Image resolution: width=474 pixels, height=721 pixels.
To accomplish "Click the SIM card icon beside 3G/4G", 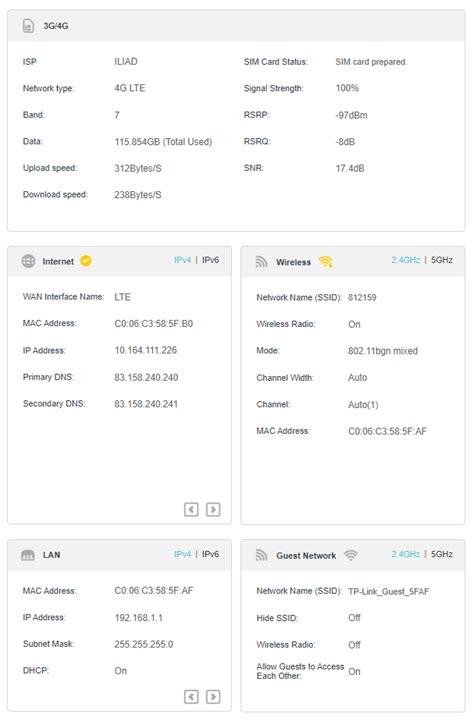I will click(x=28, y=26).
